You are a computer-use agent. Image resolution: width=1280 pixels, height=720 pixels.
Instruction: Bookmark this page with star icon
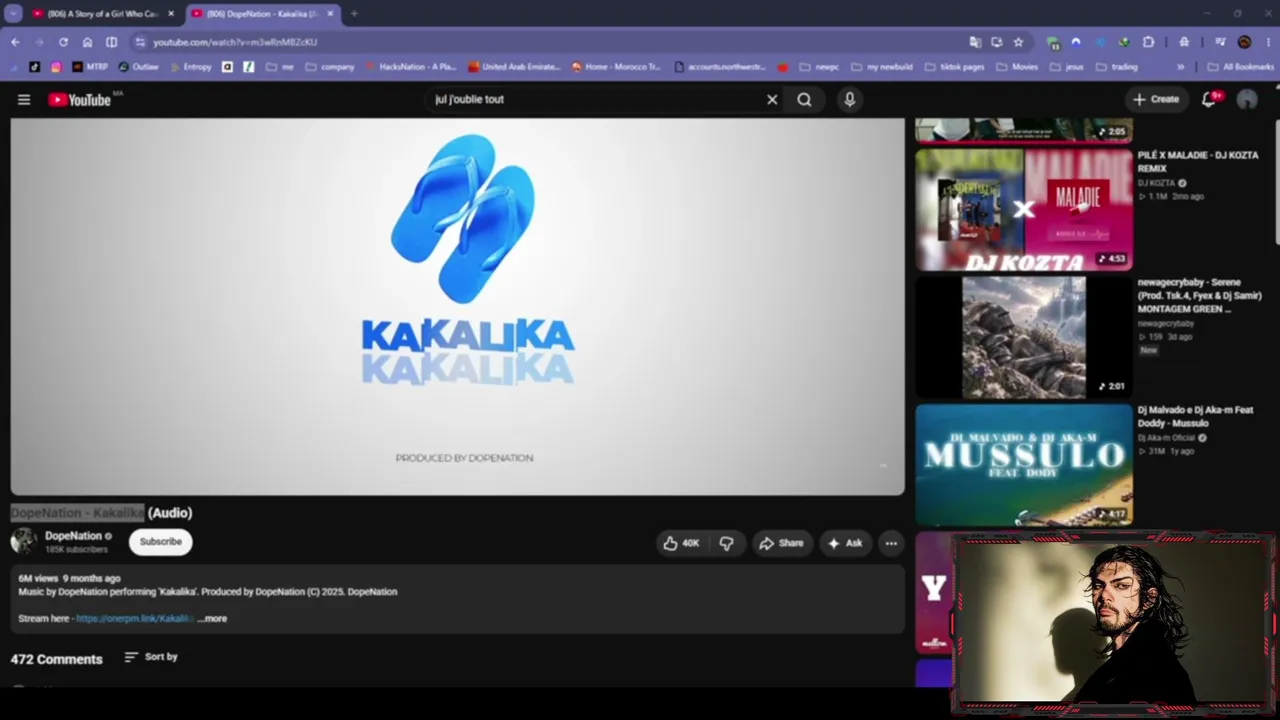pos(1018,42)
